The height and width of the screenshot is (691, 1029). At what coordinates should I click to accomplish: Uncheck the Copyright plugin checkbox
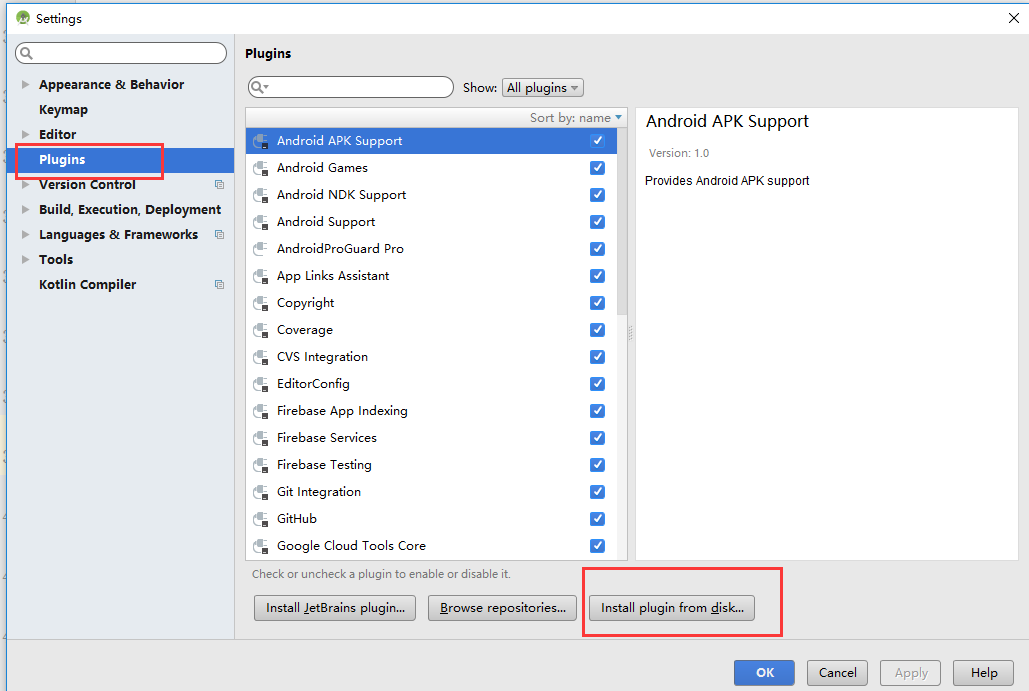coord(597,303)
